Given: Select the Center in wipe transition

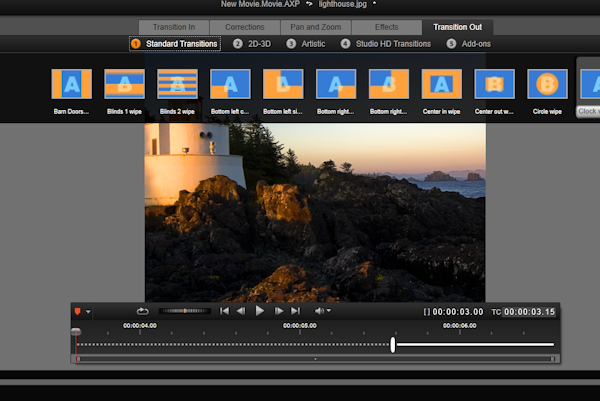Looking at the screenshot, I should [441, 85].
